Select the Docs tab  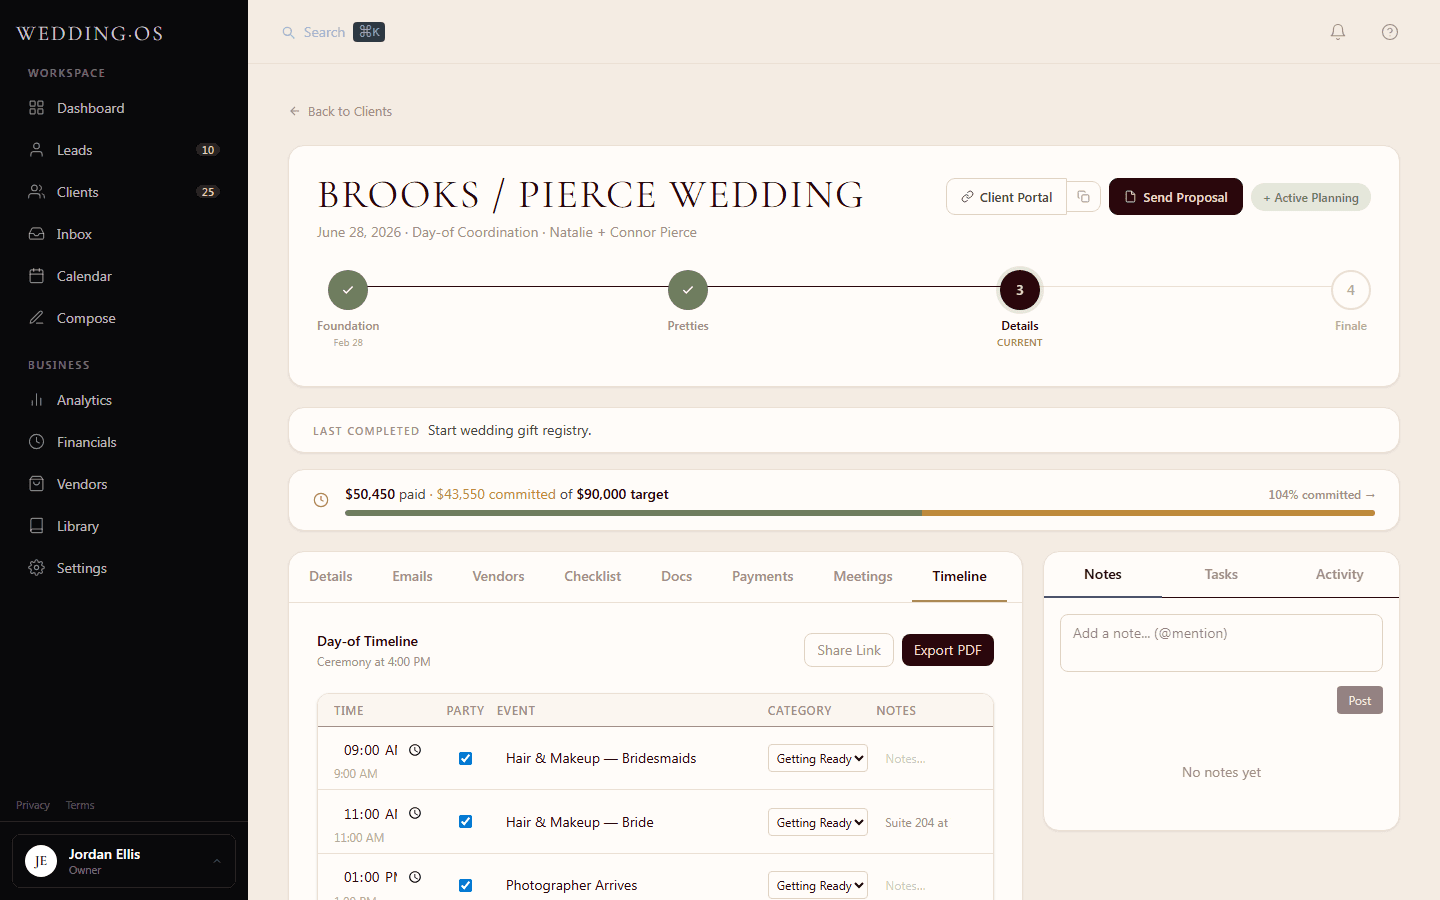677,576
